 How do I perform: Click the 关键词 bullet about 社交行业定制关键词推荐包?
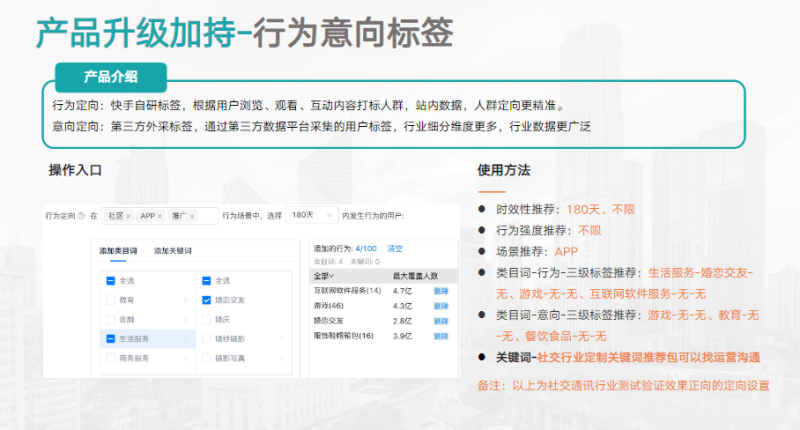[x=628, y=358]
